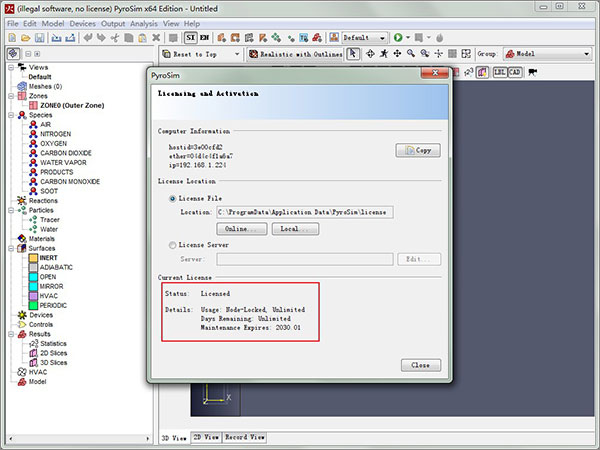Image resolution: width=600 pixels, height=450 pixels.
Task: Click the Cut scissors icon
Action: [115, 38]
